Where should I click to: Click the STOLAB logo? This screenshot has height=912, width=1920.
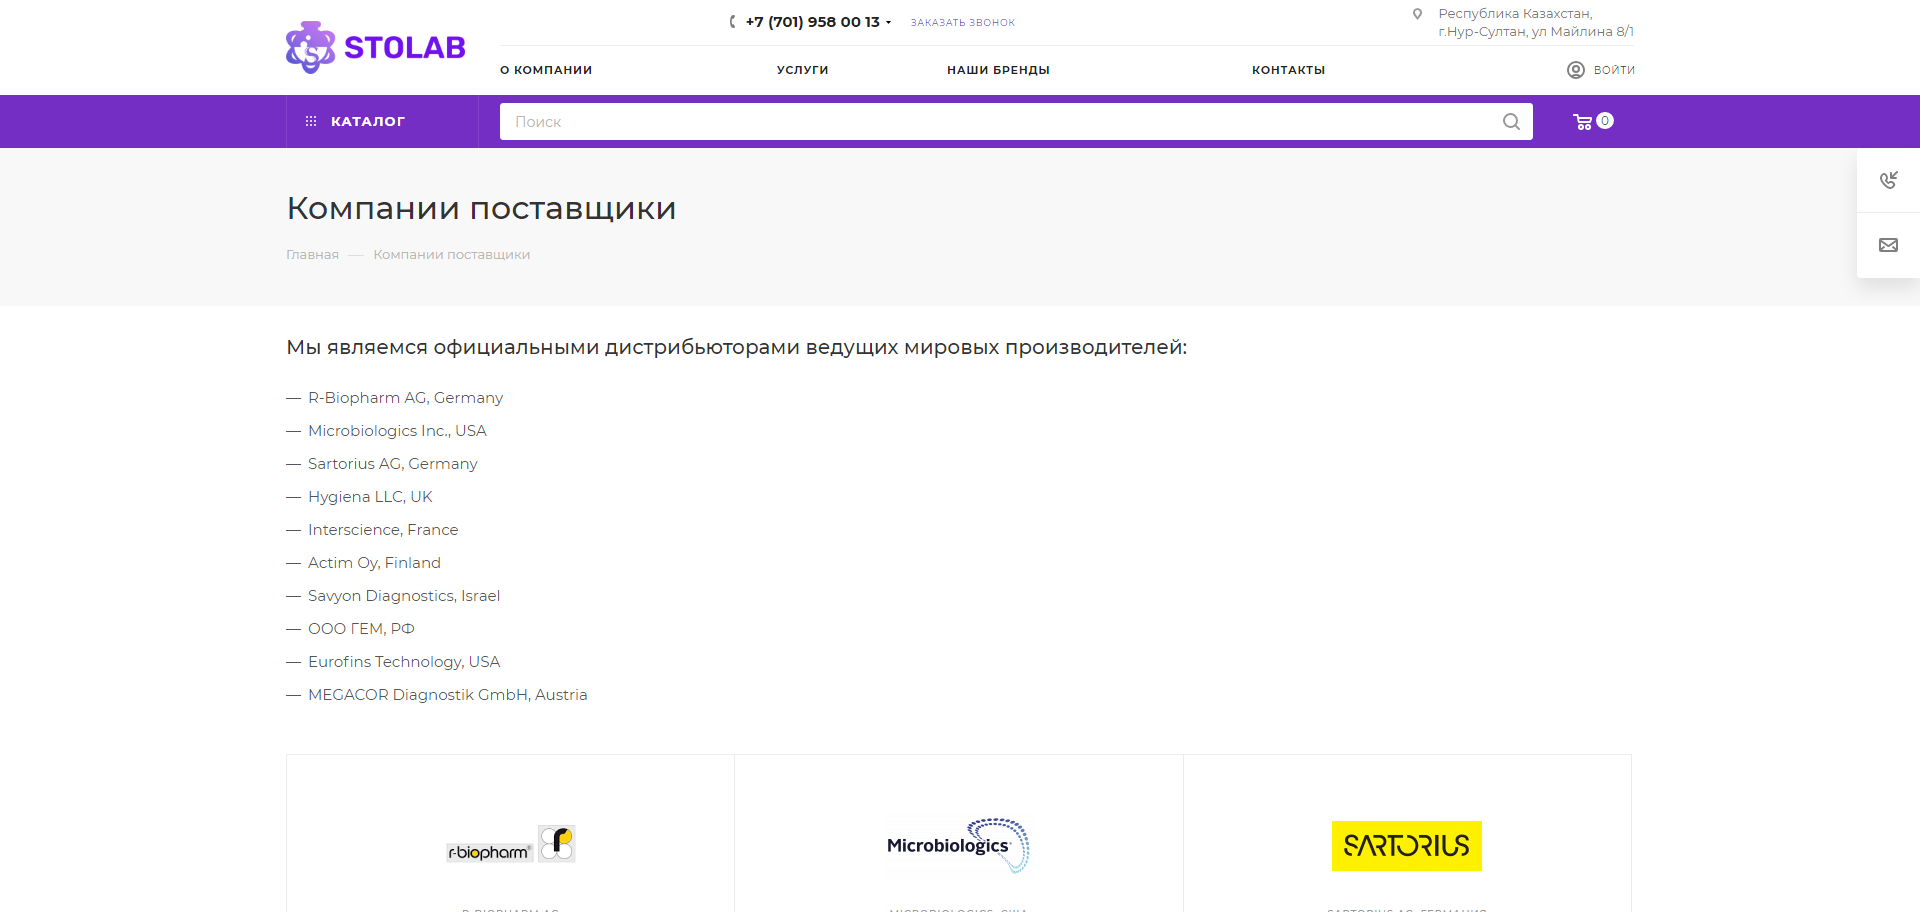pos(376,47)
